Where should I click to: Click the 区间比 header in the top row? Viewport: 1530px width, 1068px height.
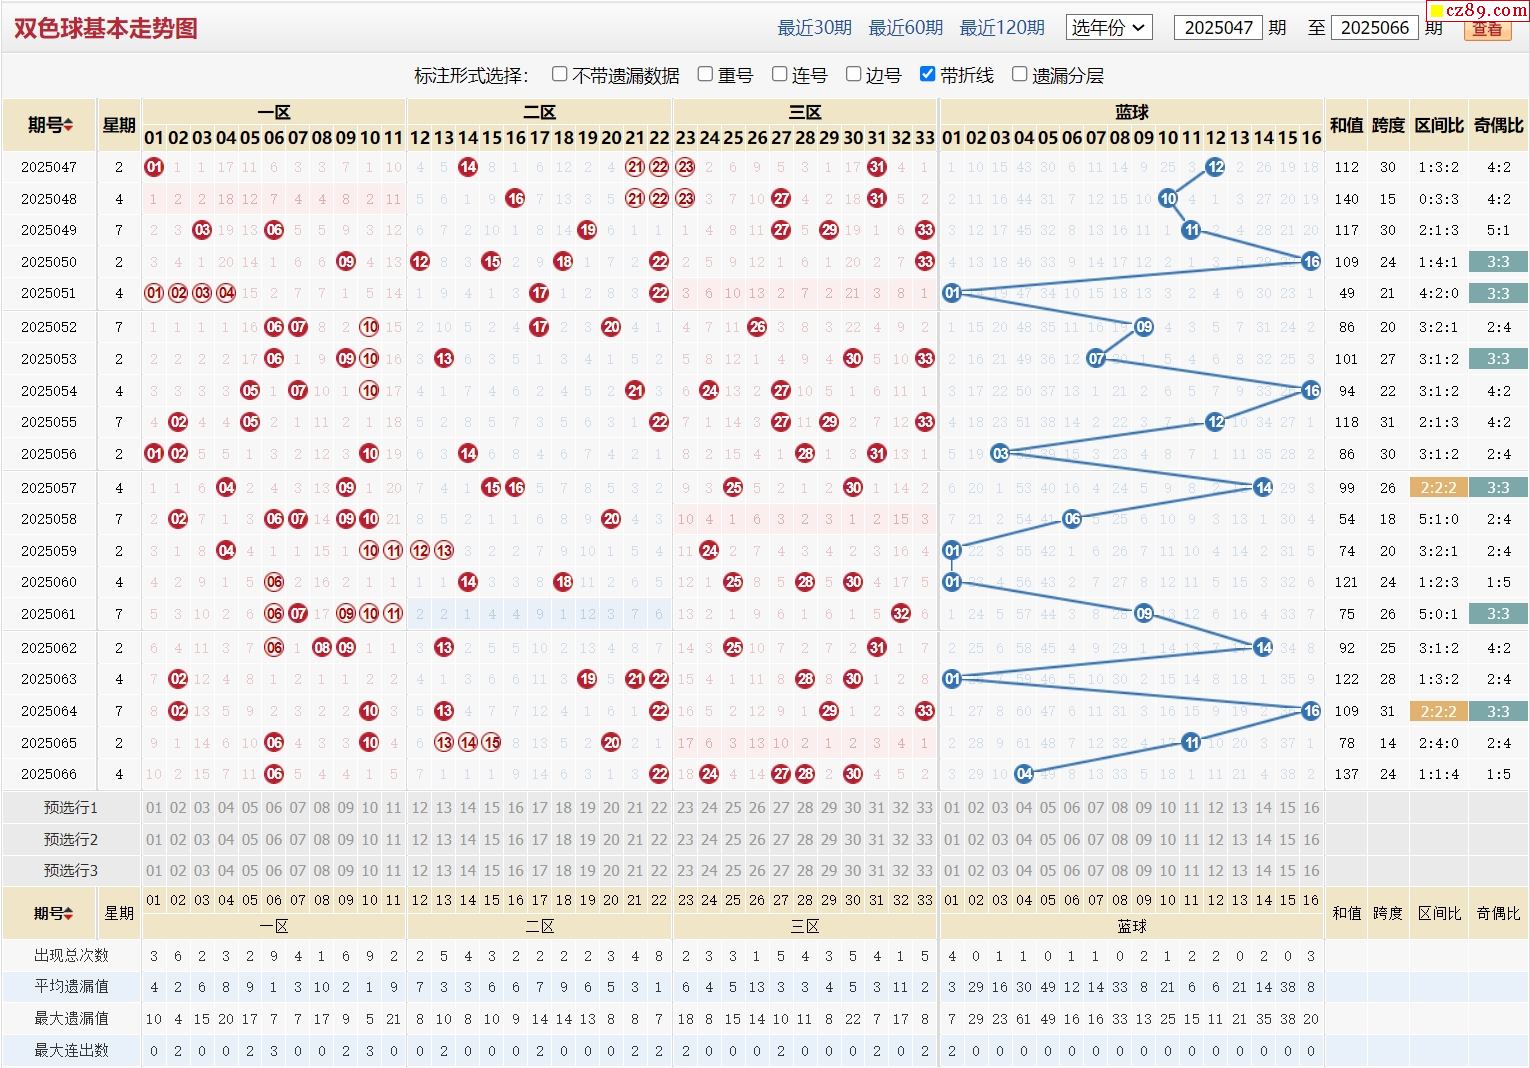[x=1439, y=125]
